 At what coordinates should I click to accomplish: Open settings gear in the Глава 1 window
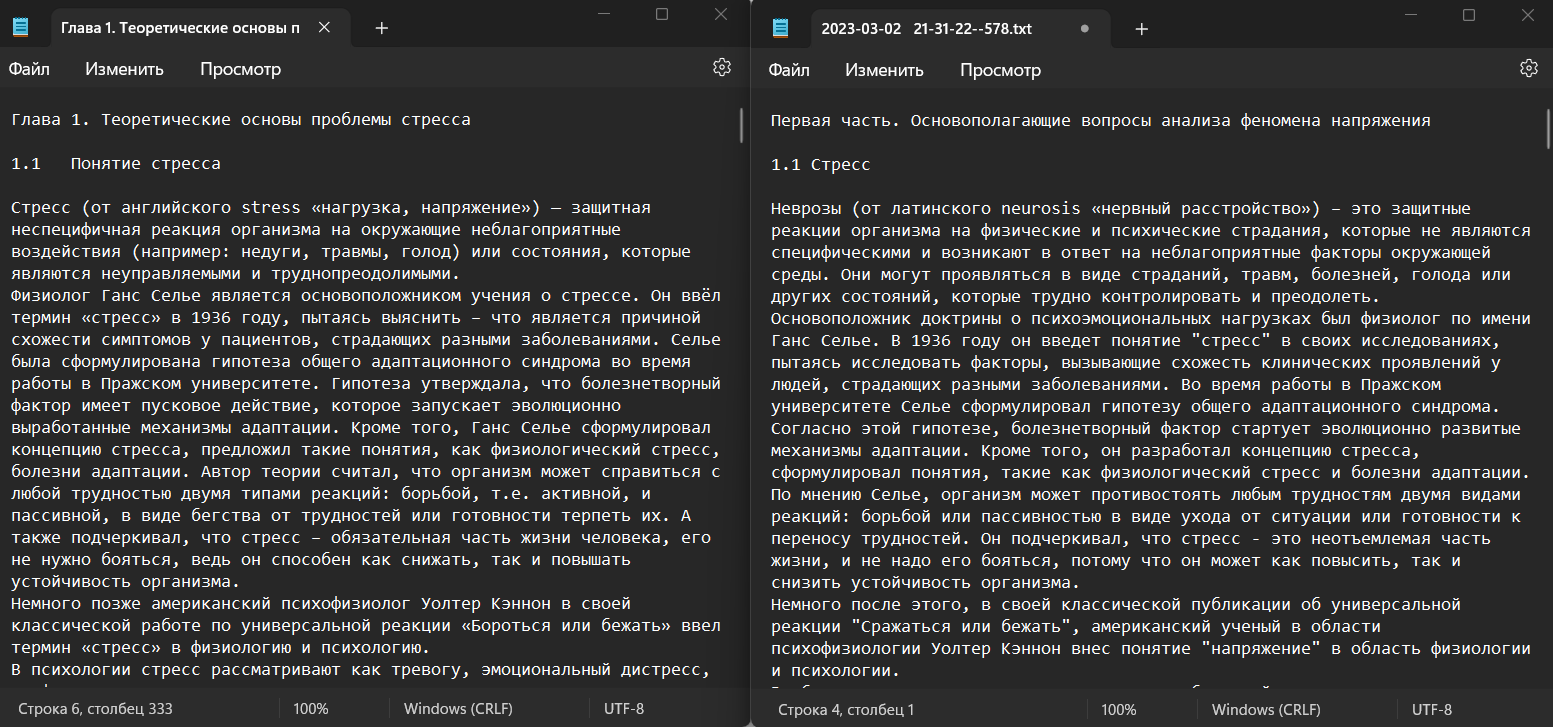(x=721, y=68)
